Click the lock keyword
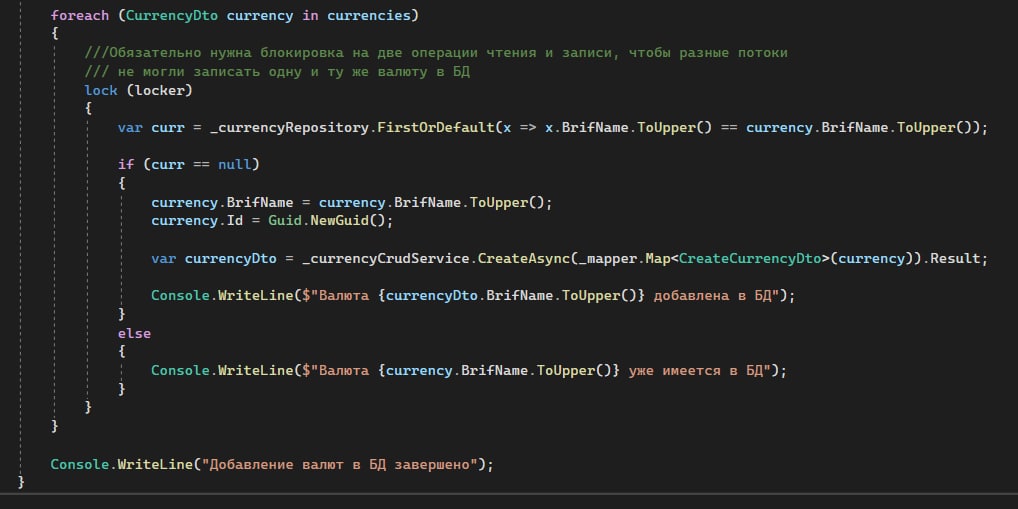Viewport: 1018px width, 509px height. (x=101, y=91)
